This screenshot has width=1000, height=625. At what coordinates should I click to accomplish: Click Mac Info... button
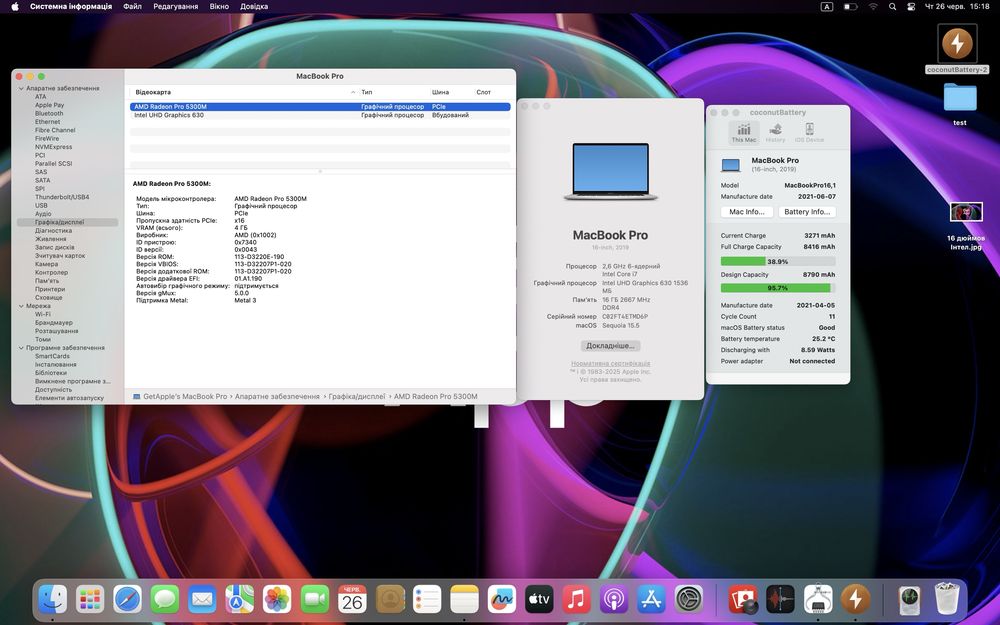point(747,212)
